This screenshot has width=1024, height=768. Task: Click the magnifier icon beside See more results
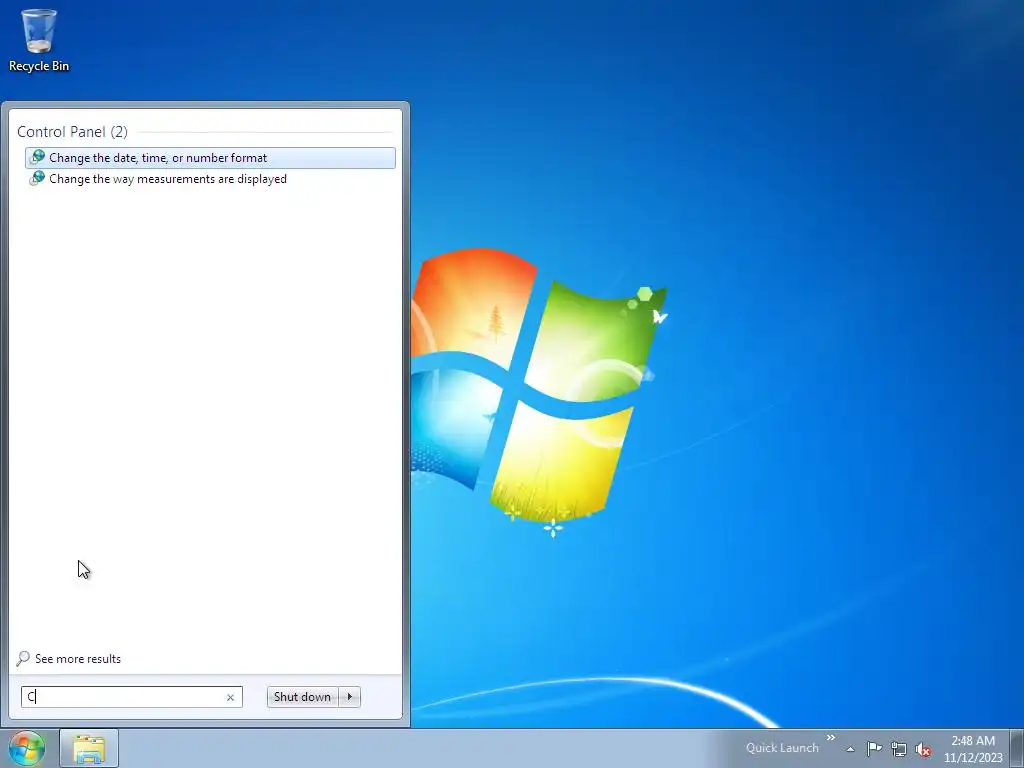click(23, 658)
